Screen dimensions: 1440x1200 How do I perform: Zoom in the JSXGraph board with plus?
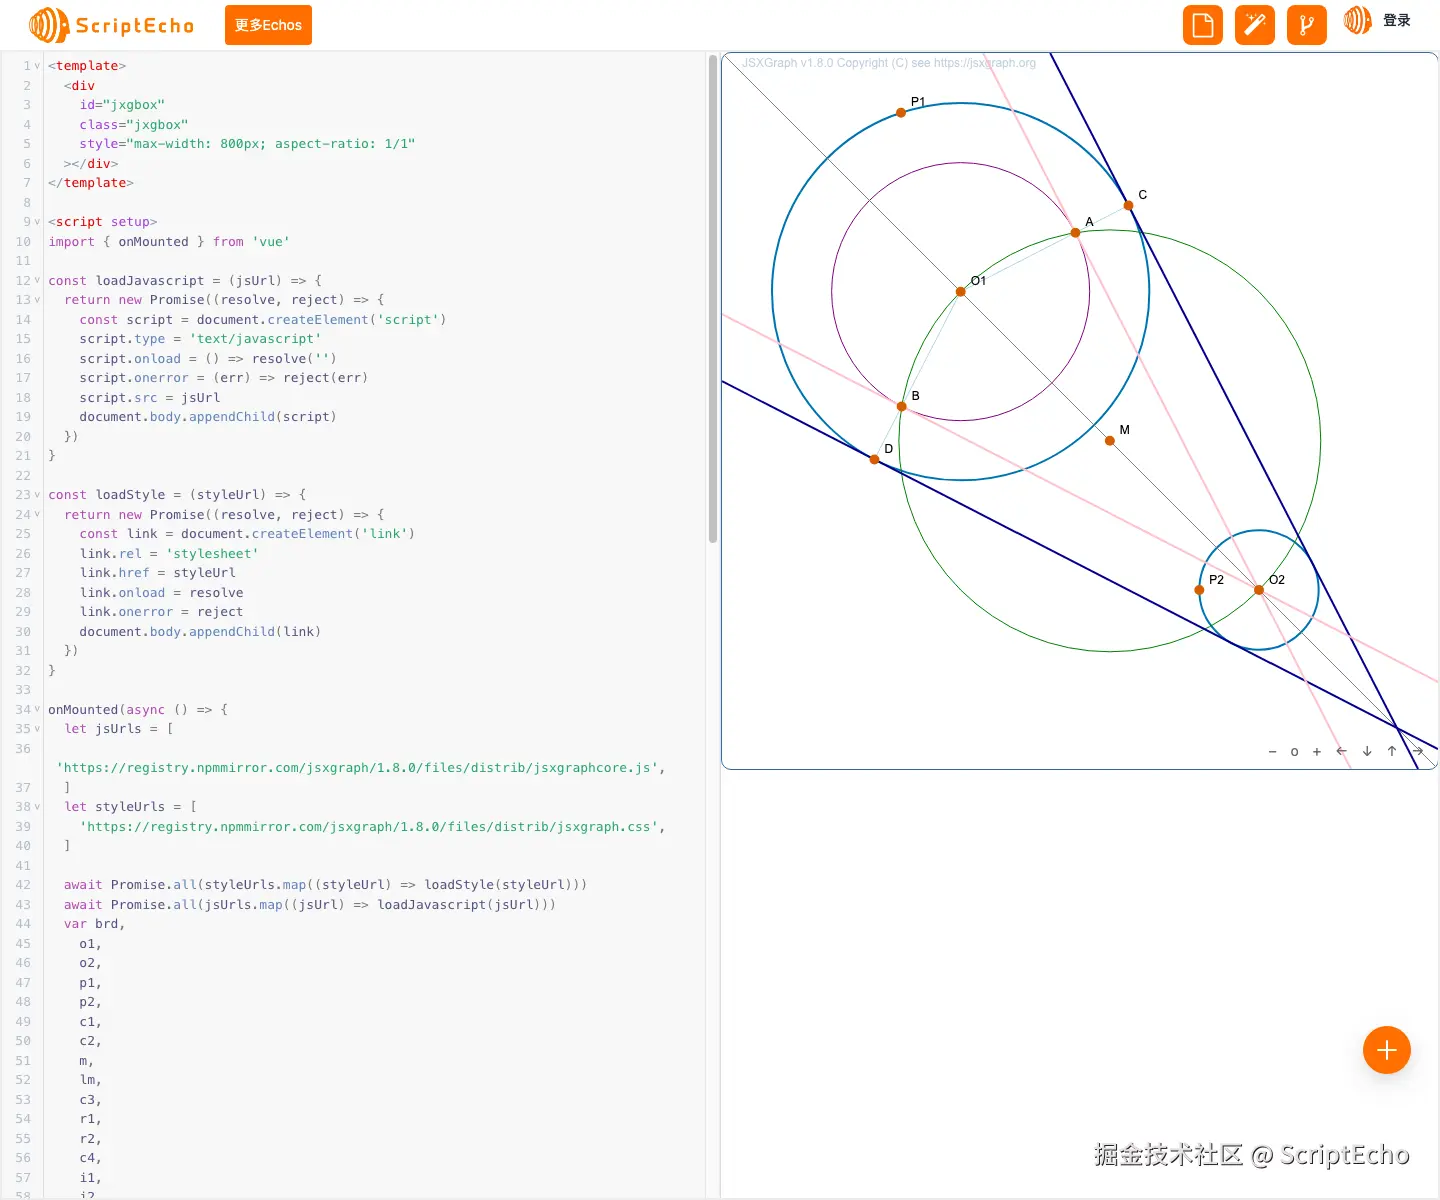click(x=1317, y=751)
